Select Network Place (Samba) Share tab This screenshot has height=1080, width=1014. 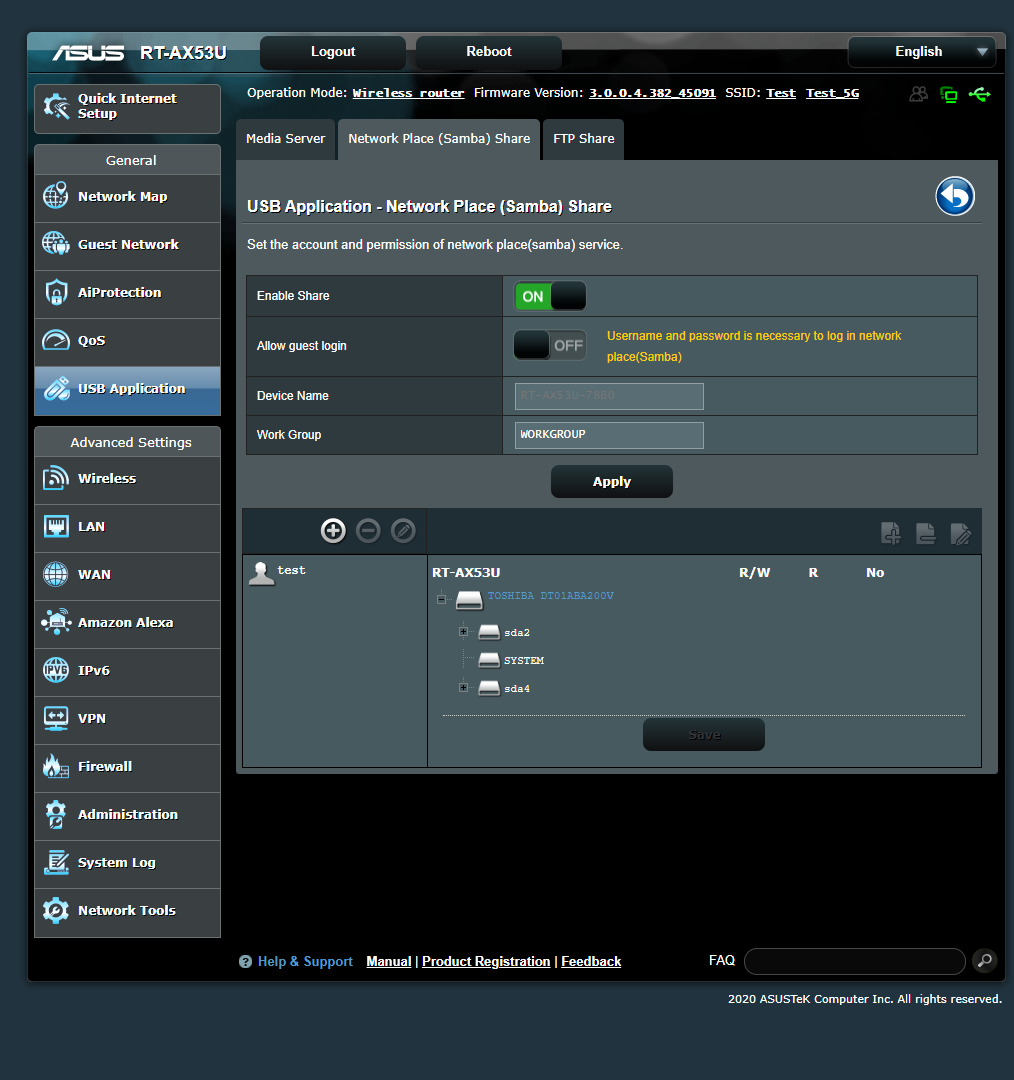(439, 139)
